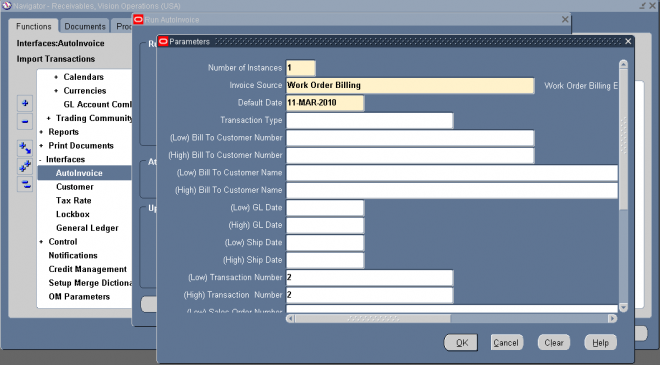Click the vertical scrollbar down arrow in Parameters
This screenshot has height=365, width=660.
click(x=623, y=308)
